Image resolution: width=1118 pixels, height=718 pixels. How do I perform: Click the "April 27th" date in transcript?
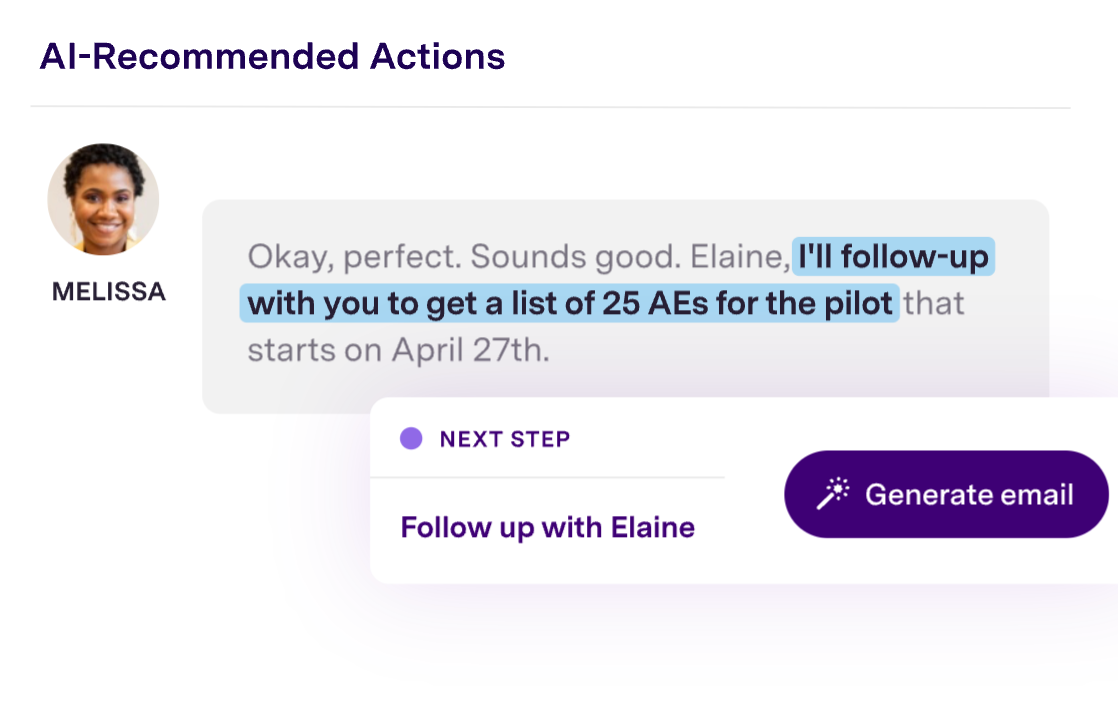(470, 351)
